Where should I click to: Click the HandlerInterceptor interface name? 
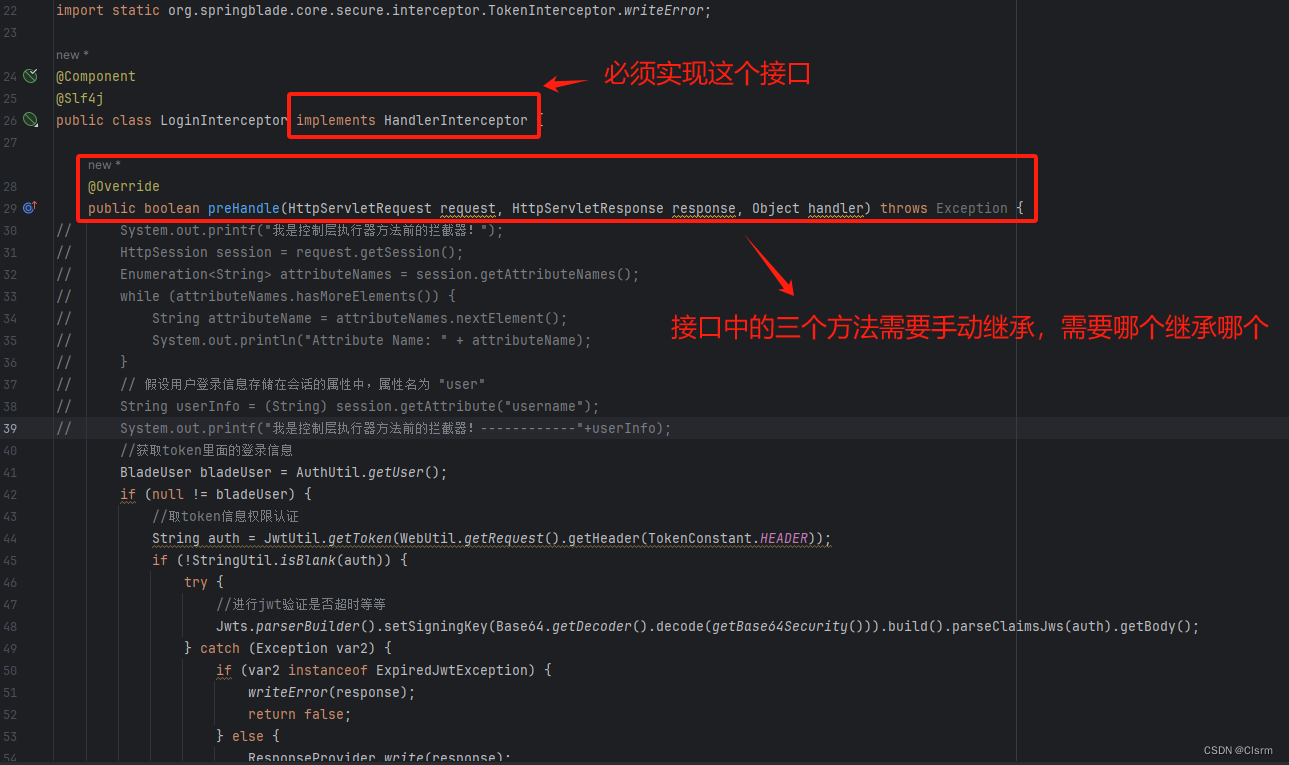(456, 120)
